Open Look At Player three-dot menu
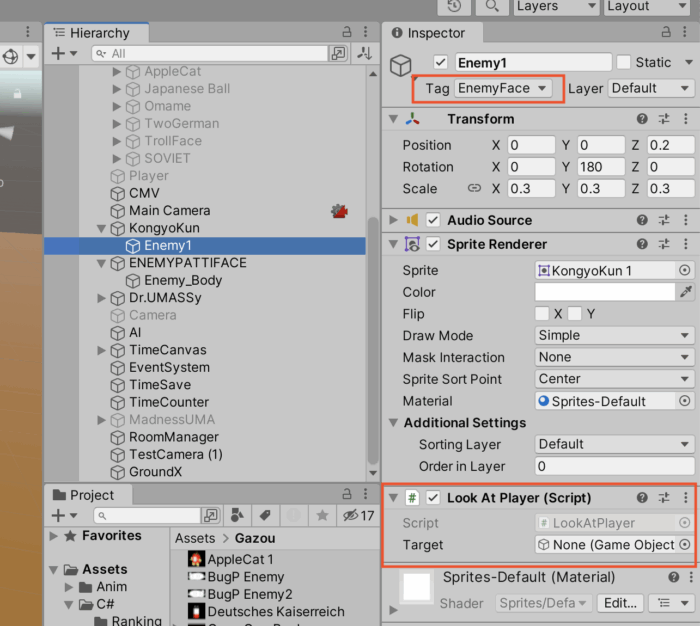The height and width of the screenshot is (626, 700). pos(686,497)
